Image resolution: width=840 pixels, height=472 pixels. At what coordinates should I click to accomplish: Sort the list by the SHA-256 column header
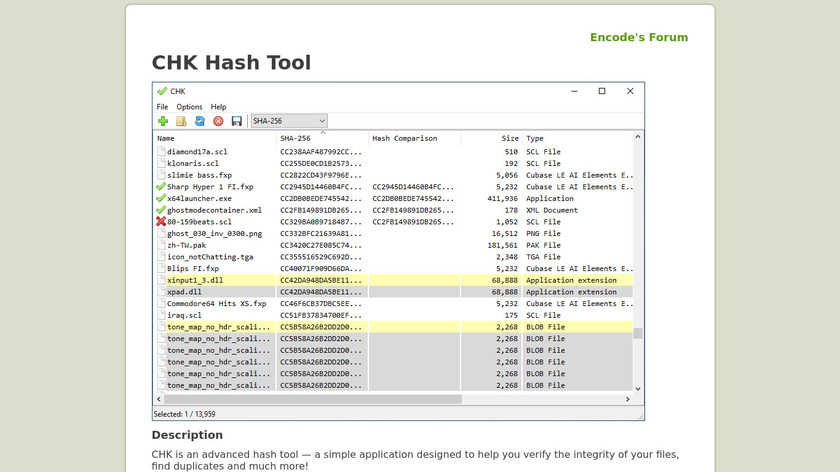coord(322,138)
